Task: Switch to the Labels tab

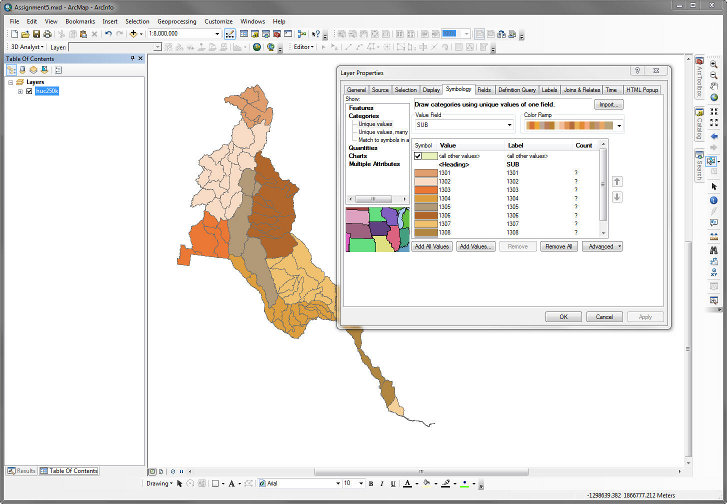Action: (549, 90)
